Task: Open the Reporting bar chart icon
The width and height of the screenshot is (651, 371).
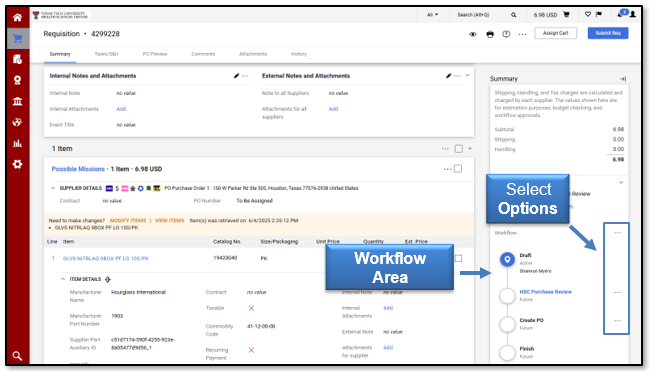Action: pyautogui.click(x=17, y=143)
